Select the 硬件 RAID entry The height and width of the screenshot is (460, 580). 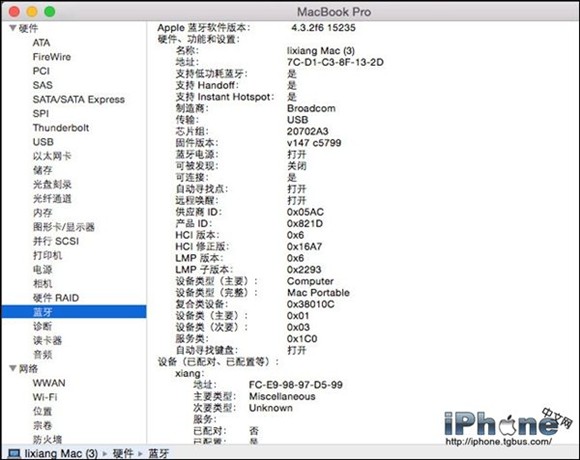[x=56, y=298]
